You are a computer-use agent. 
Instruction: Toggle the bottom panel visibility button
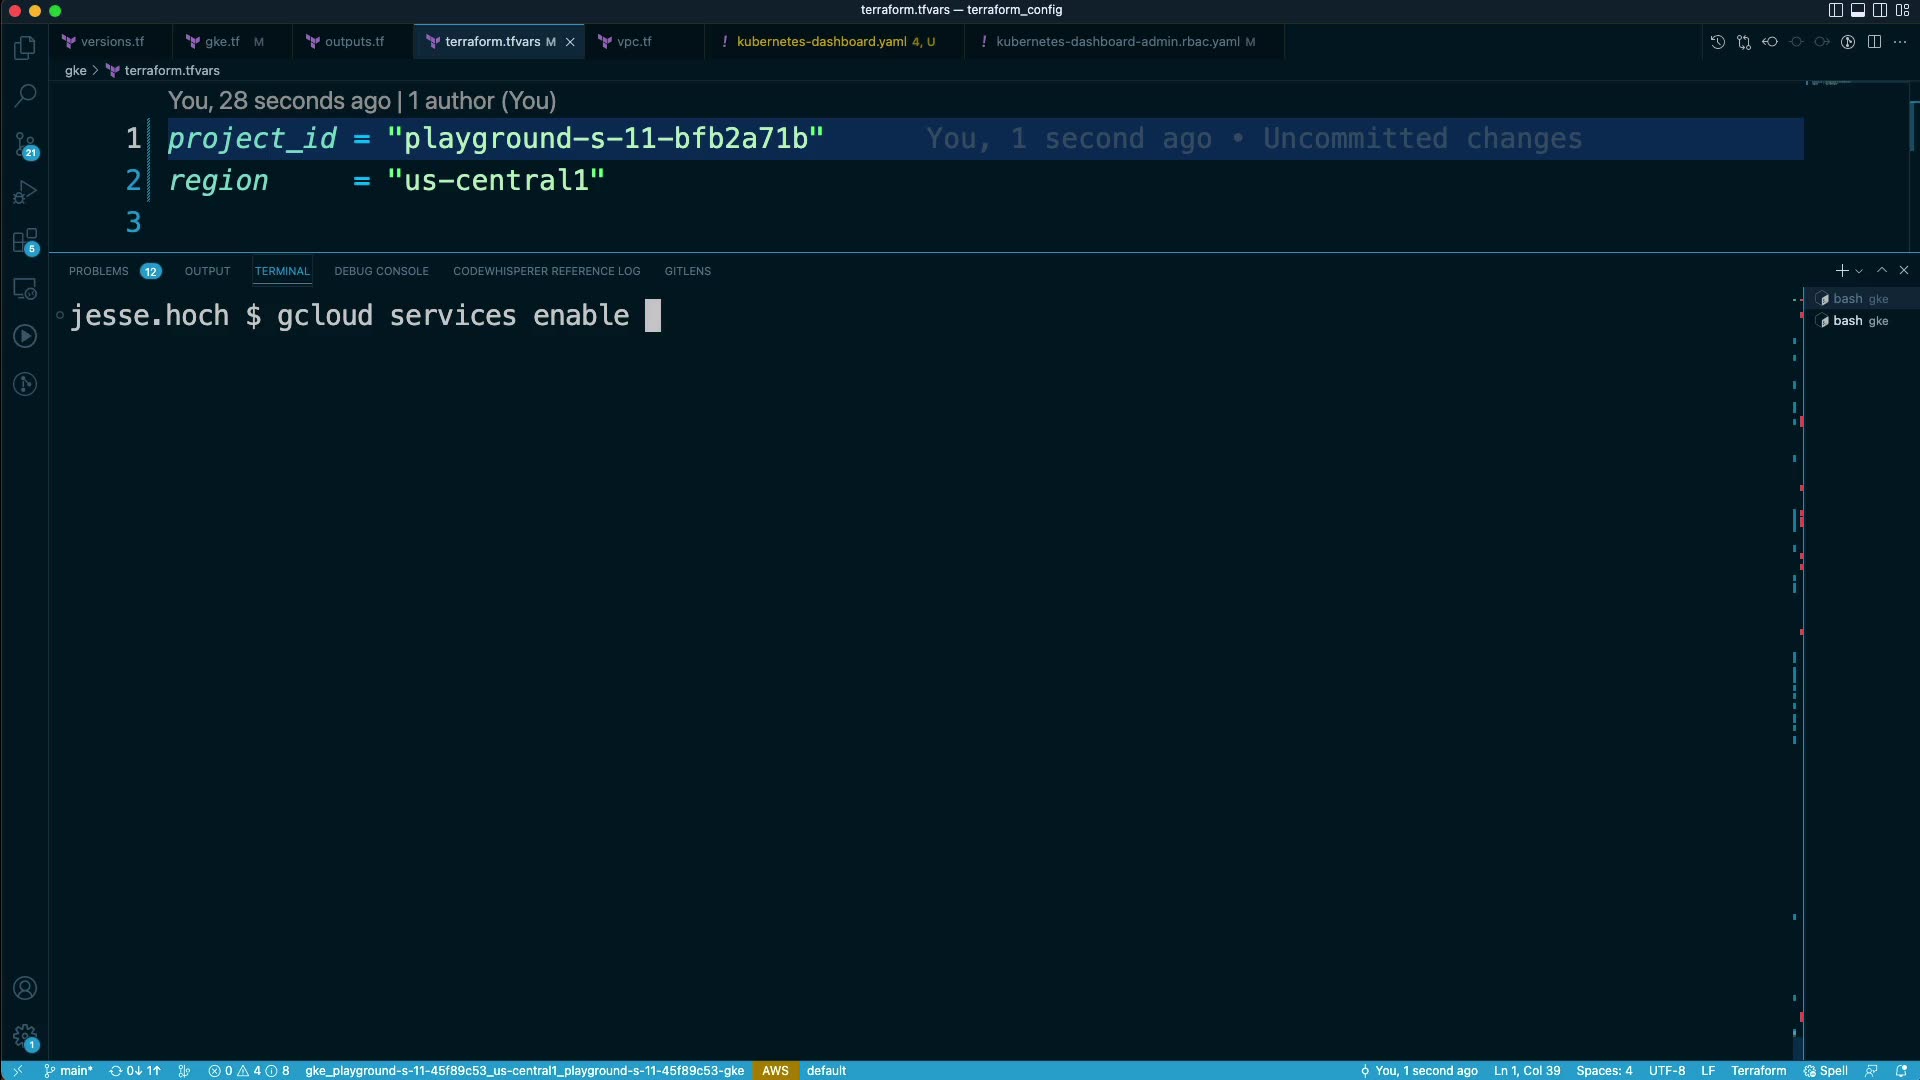[x=1858, y=10]
